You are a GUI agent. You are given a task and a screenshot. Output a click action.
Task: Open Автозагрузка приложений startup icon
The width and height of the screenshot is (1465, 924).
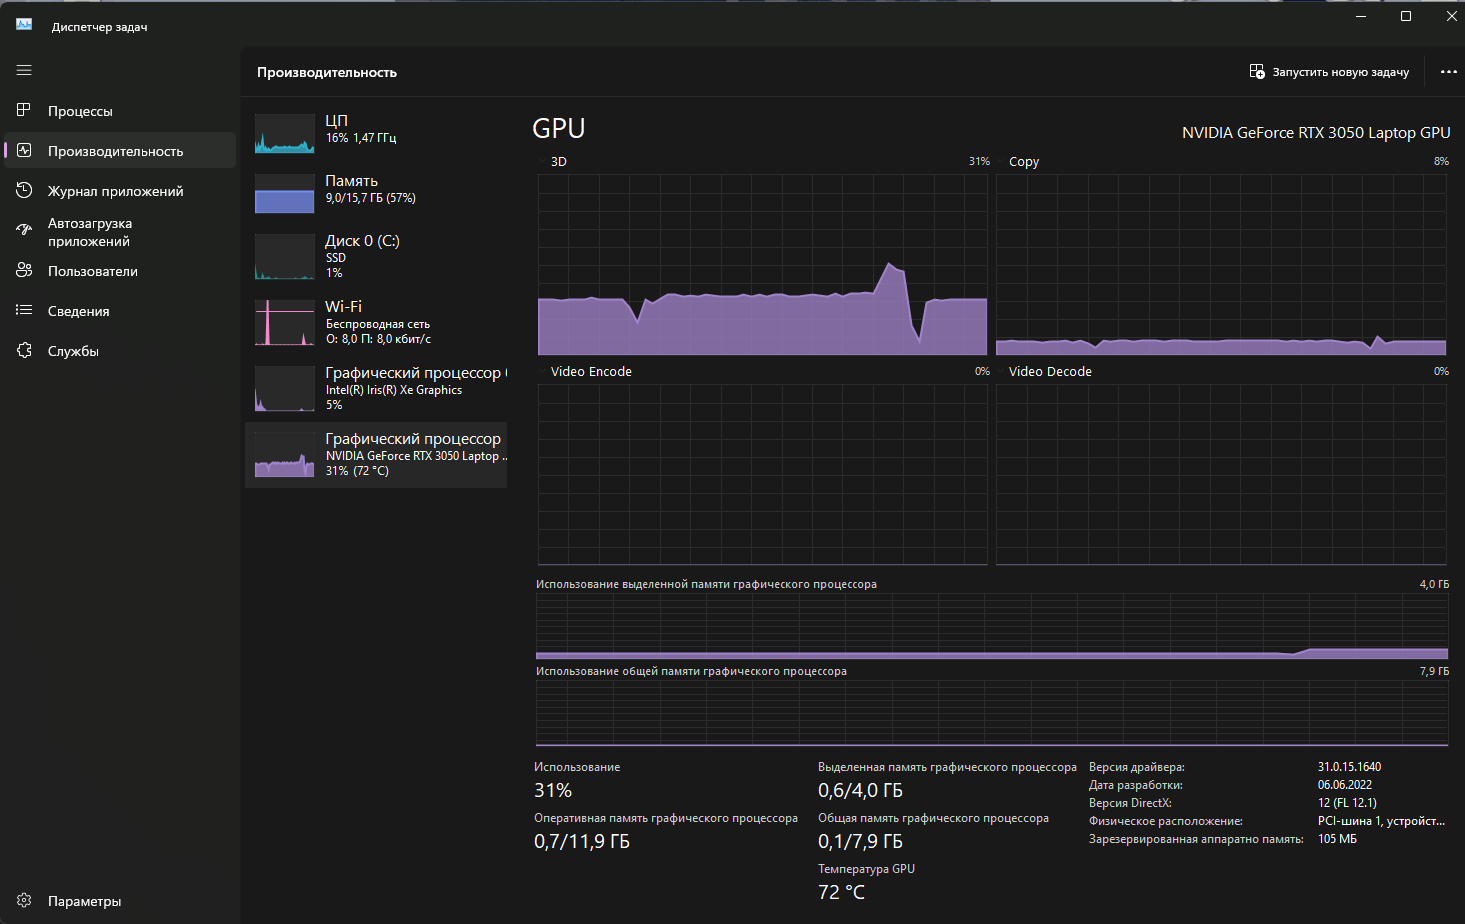tap(24, 231)
